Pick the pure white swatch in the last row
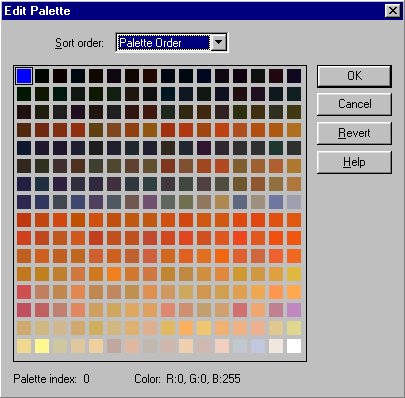The image size is (405, 398). [x=294, y=346]
